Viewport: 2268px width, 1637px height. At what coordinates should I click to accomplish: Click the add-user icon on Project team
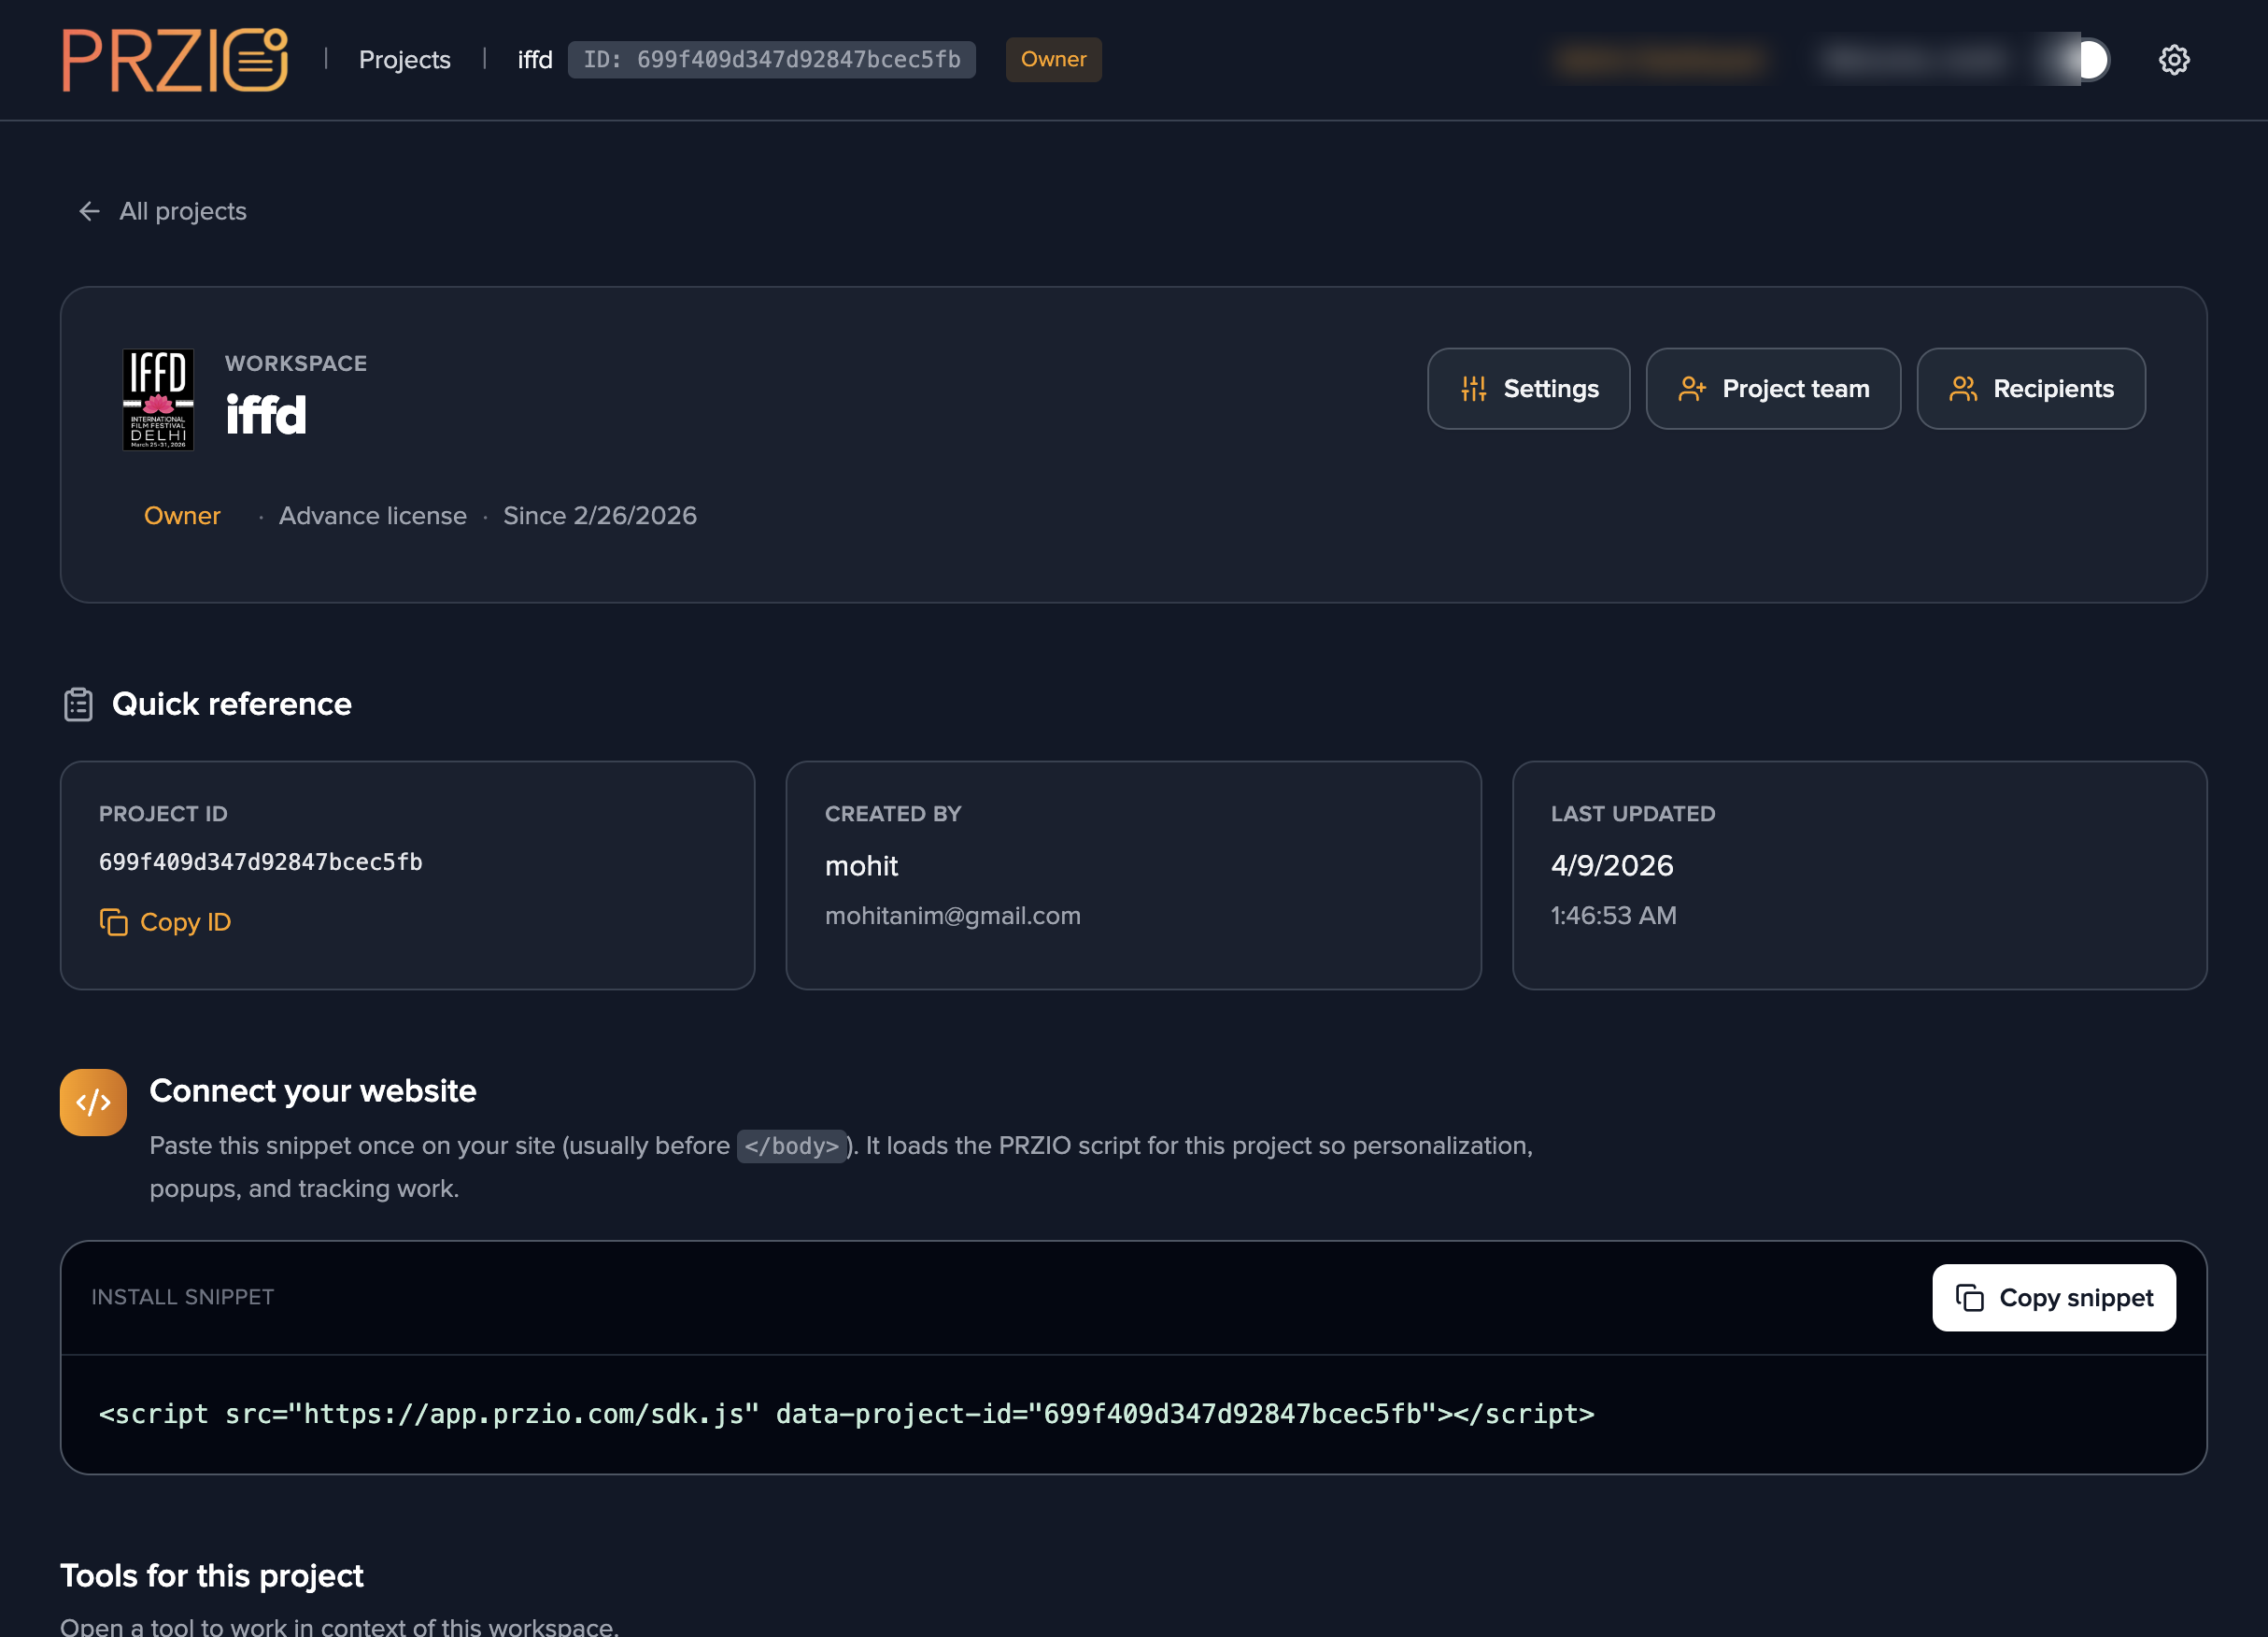point(1692,389)
